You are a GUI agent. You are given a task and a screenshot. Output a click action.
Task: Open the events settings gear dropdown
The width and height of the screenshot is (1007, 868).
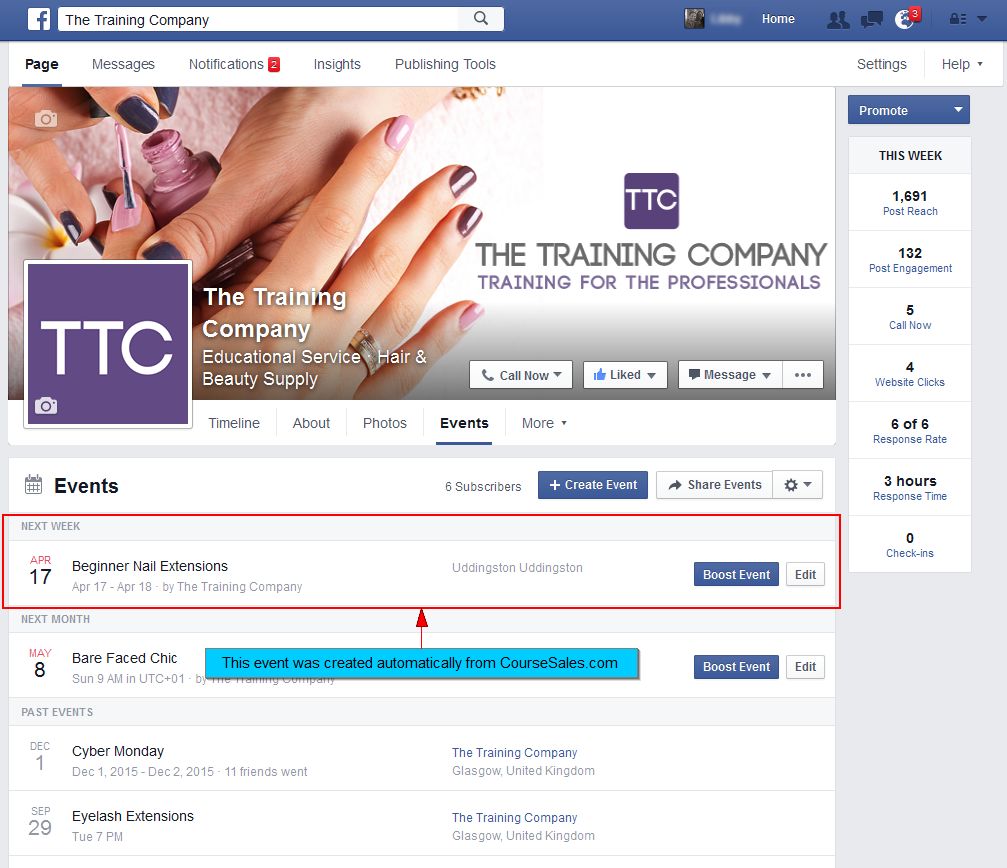pos(798,485)
